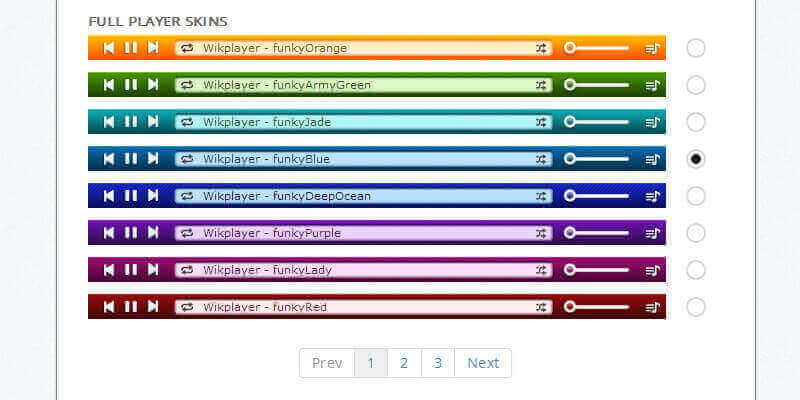Toggle shuffle on funkyBlue player

(541, 159)
